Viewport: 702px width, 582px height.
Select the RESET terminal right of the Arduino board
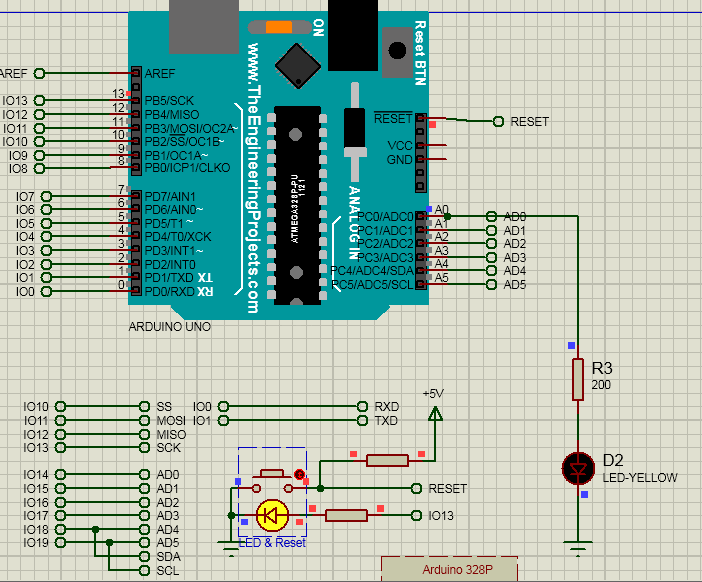pyautogui.click(x=498, y=121)
